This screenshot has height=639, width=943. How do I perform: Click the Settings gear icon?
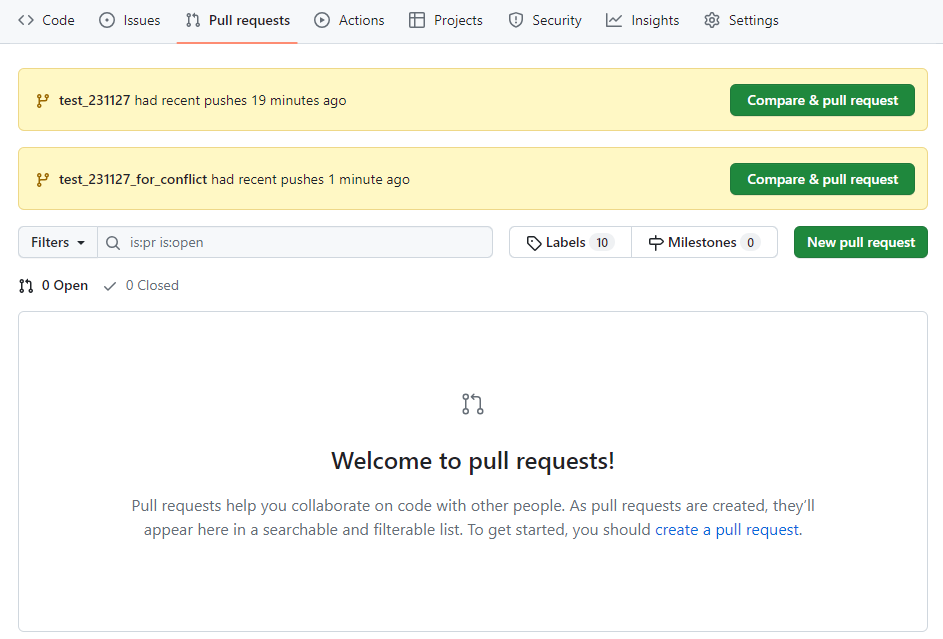(x=712, y=20)
